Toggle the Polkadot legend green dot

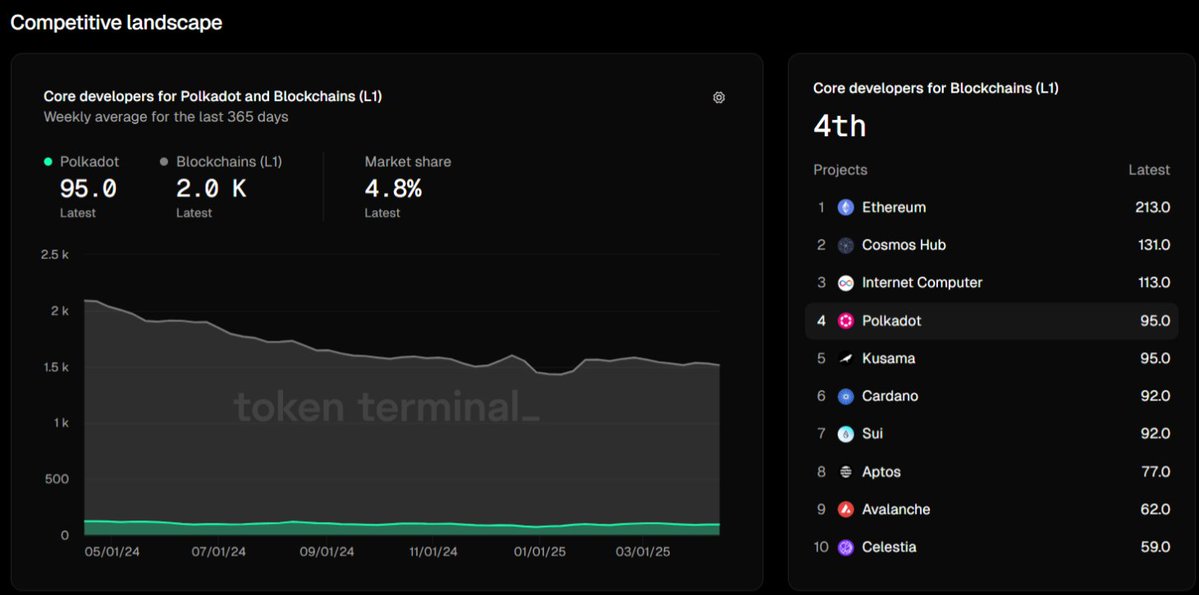coord(48,161)
